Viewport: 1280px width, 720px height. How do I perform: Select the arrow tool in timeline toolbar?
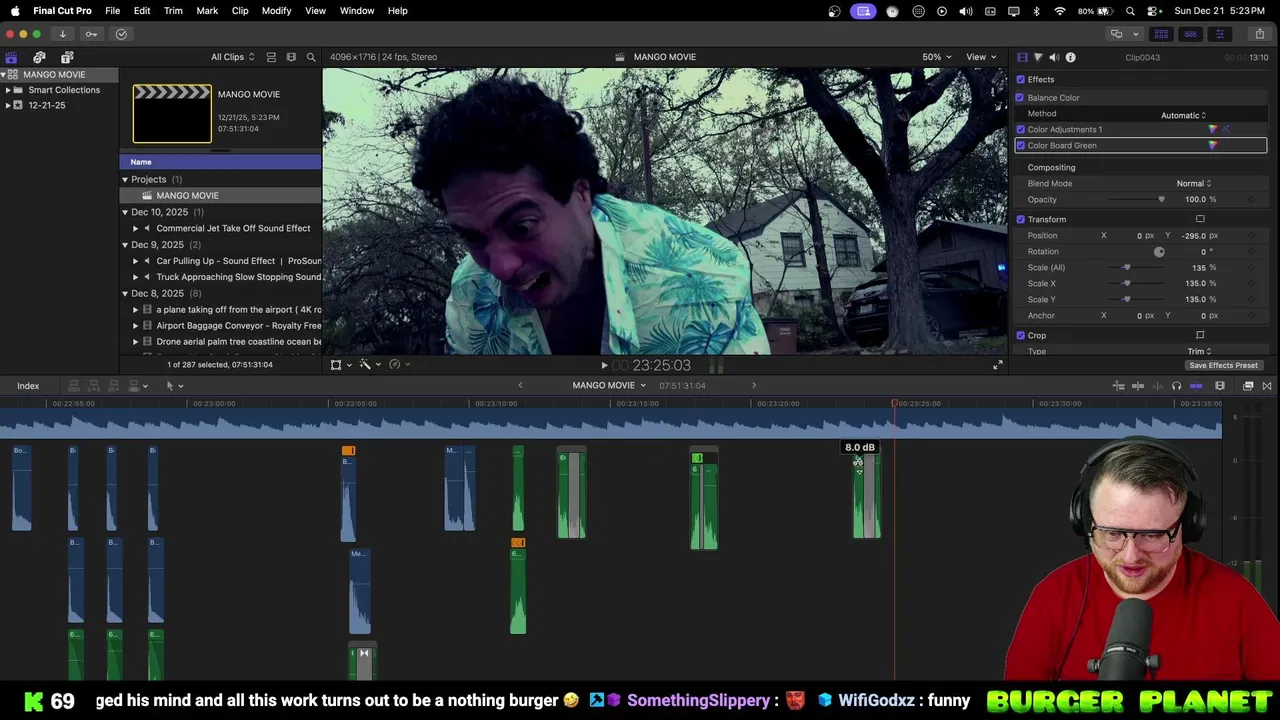(173, 386)
